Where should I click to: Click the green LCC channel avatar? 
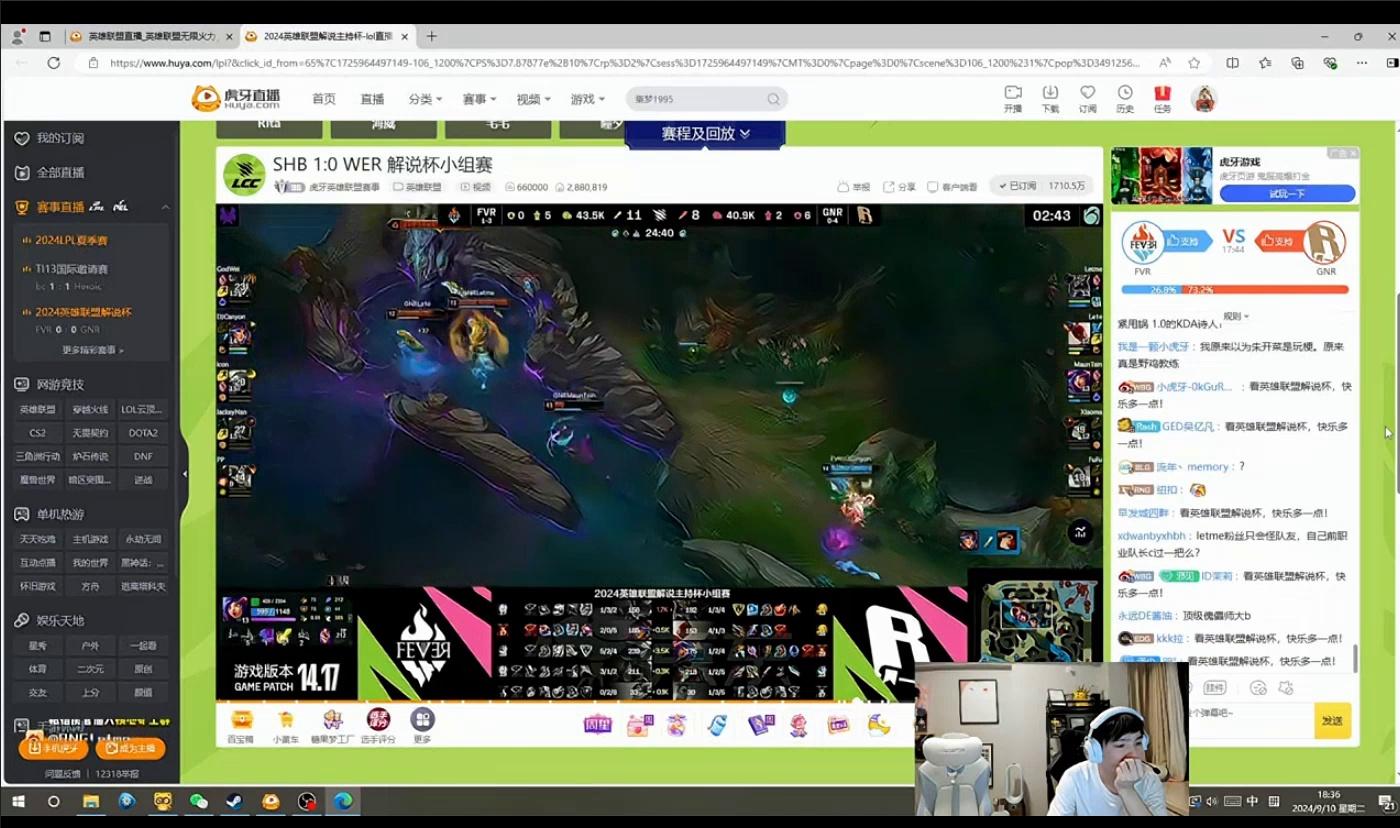(244, 174)
